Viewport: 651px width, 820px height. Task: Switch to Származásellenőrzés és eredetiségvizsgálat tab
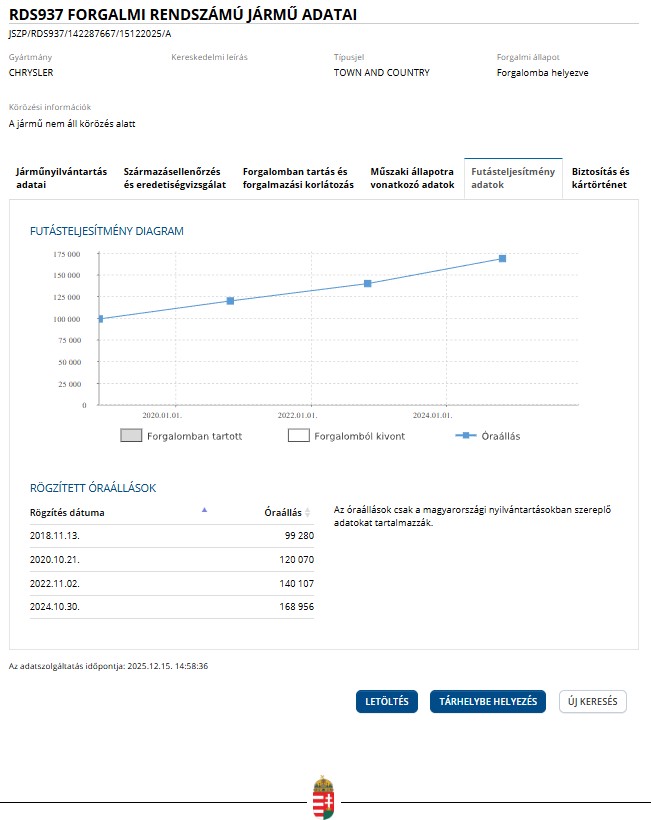[174, 178]
